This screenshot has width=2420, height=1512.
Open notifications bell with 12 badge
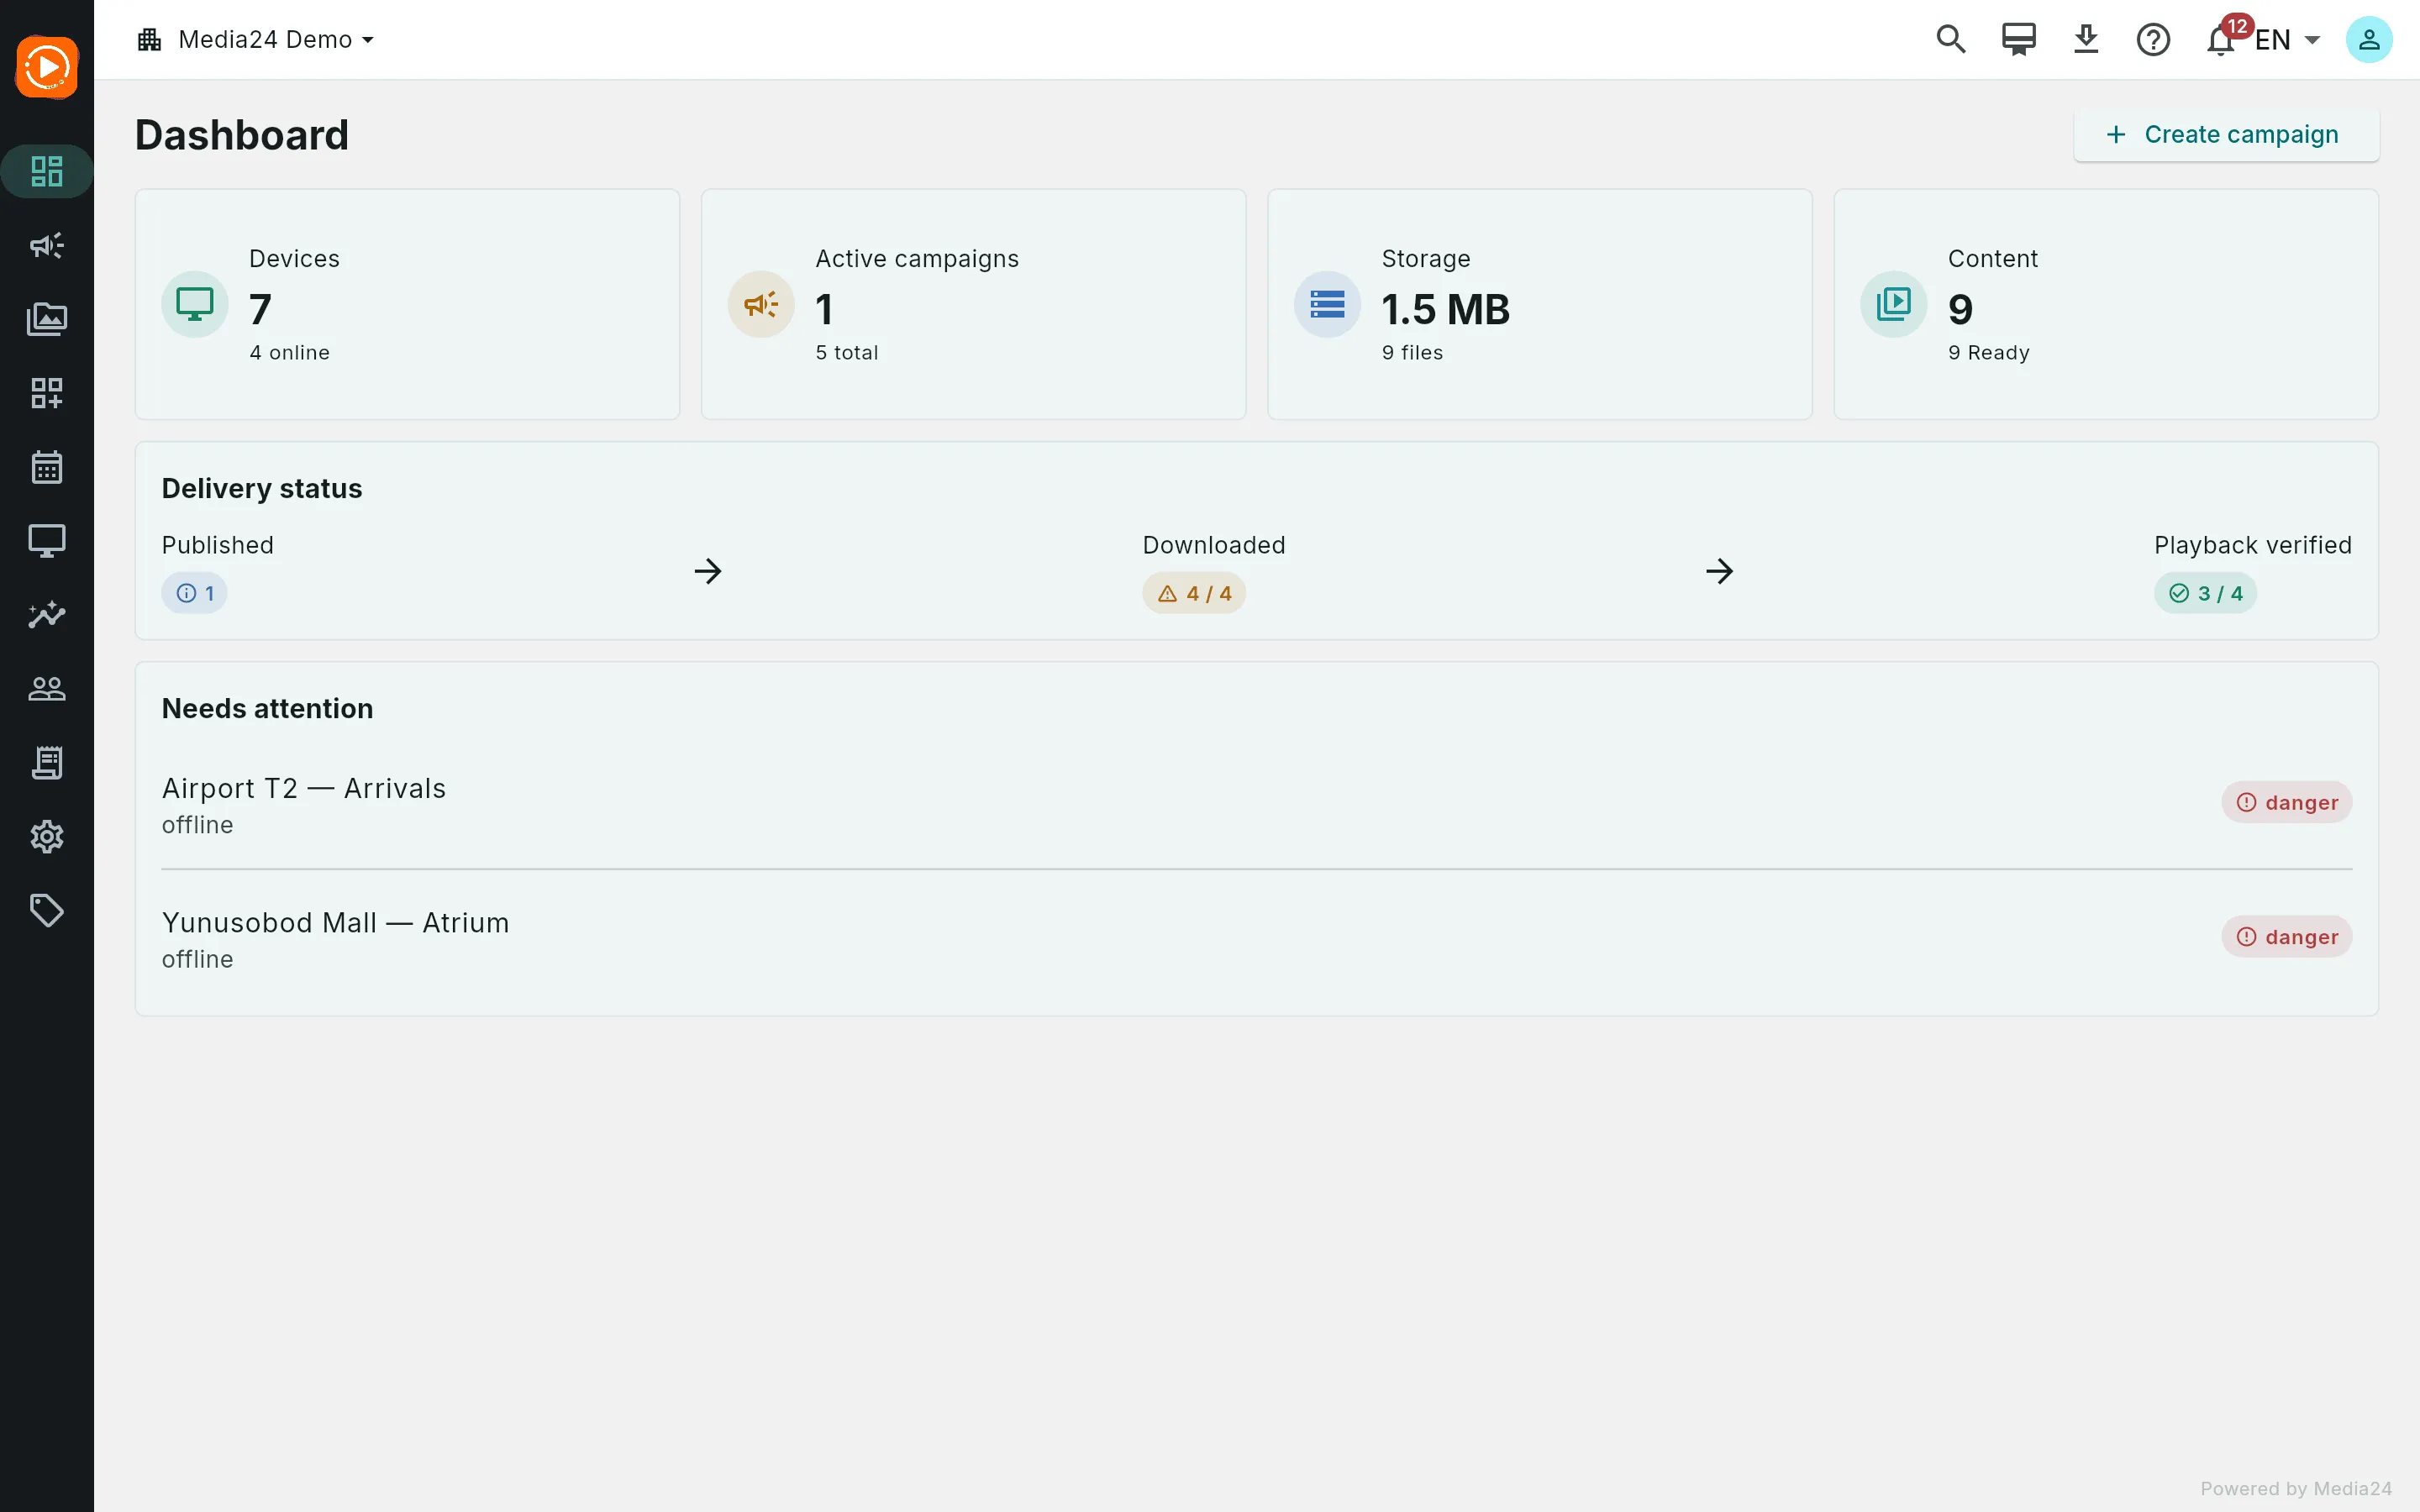coord(2222,40)
